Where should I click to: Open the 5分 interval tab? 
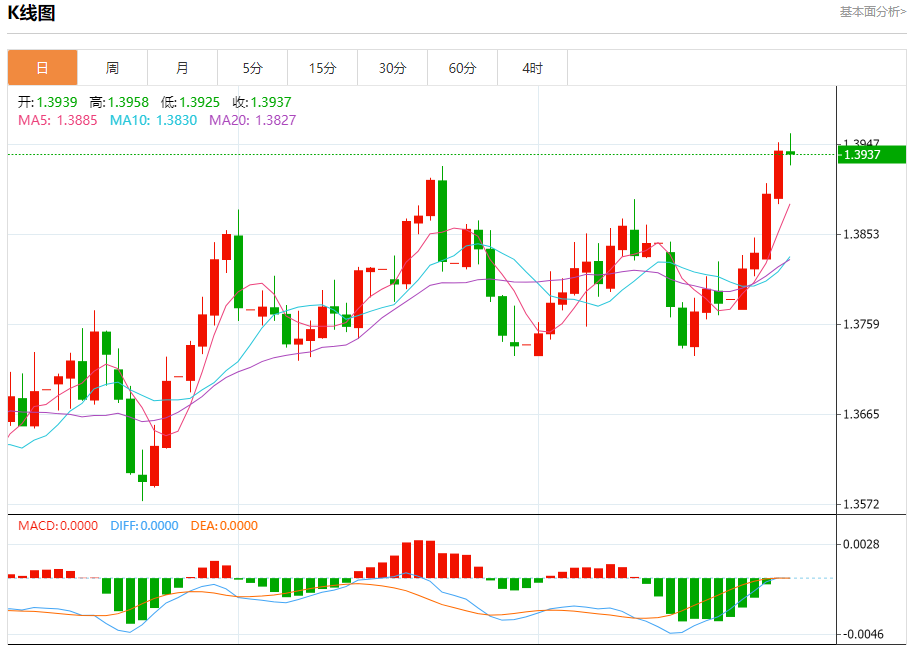pyautogui.click(x=252, y=68)
